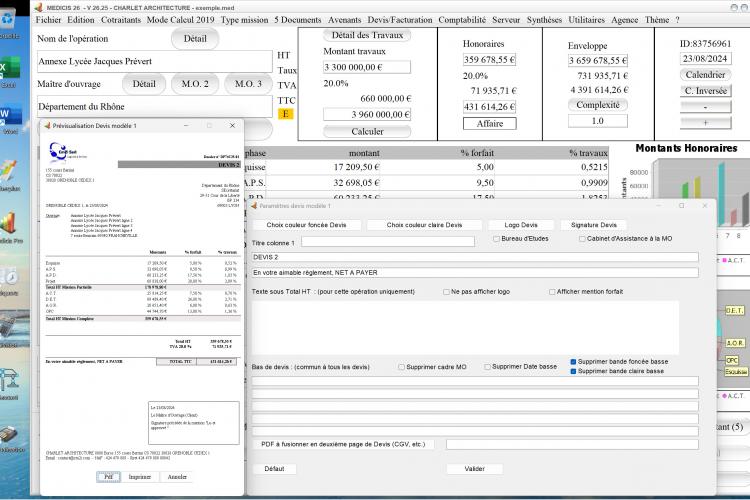Choose dark colour via Choix couleur foncée Devis
The image size is (750, 500).
306,225
